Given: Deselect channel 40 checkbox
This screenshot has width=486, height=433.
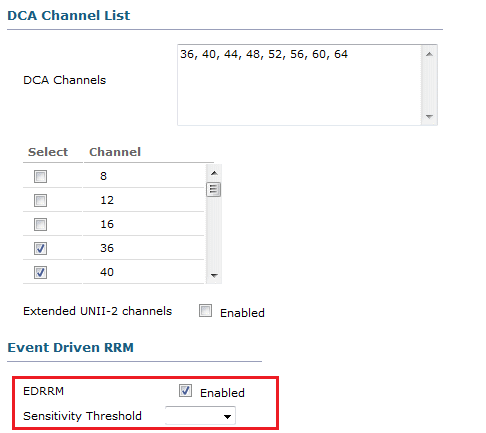Looking at the screenshot, I should 40,272.
